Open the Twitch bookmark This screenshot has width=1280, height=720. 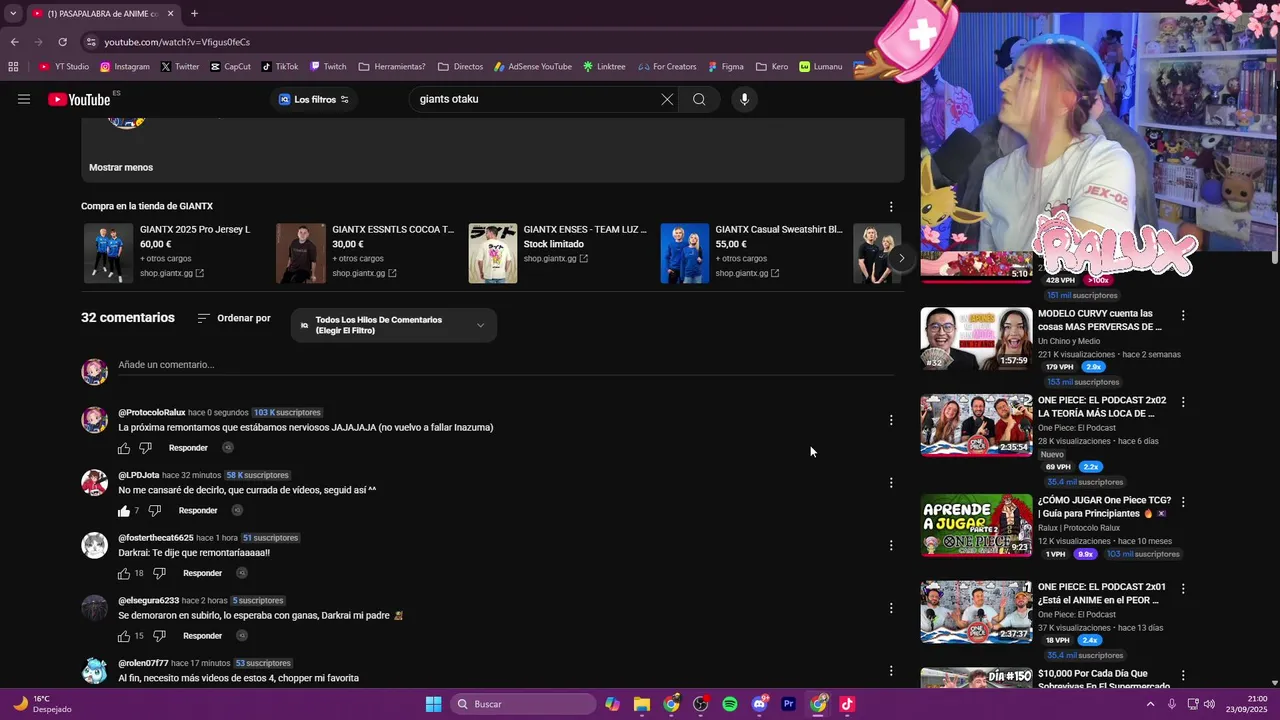(x=328, y=67)
